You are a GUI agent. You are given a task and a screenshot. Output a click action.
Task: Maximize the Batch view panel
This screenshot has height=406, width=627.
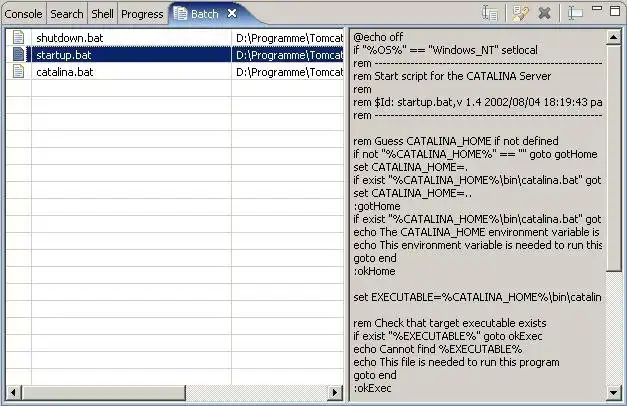(x=615, y=10)
